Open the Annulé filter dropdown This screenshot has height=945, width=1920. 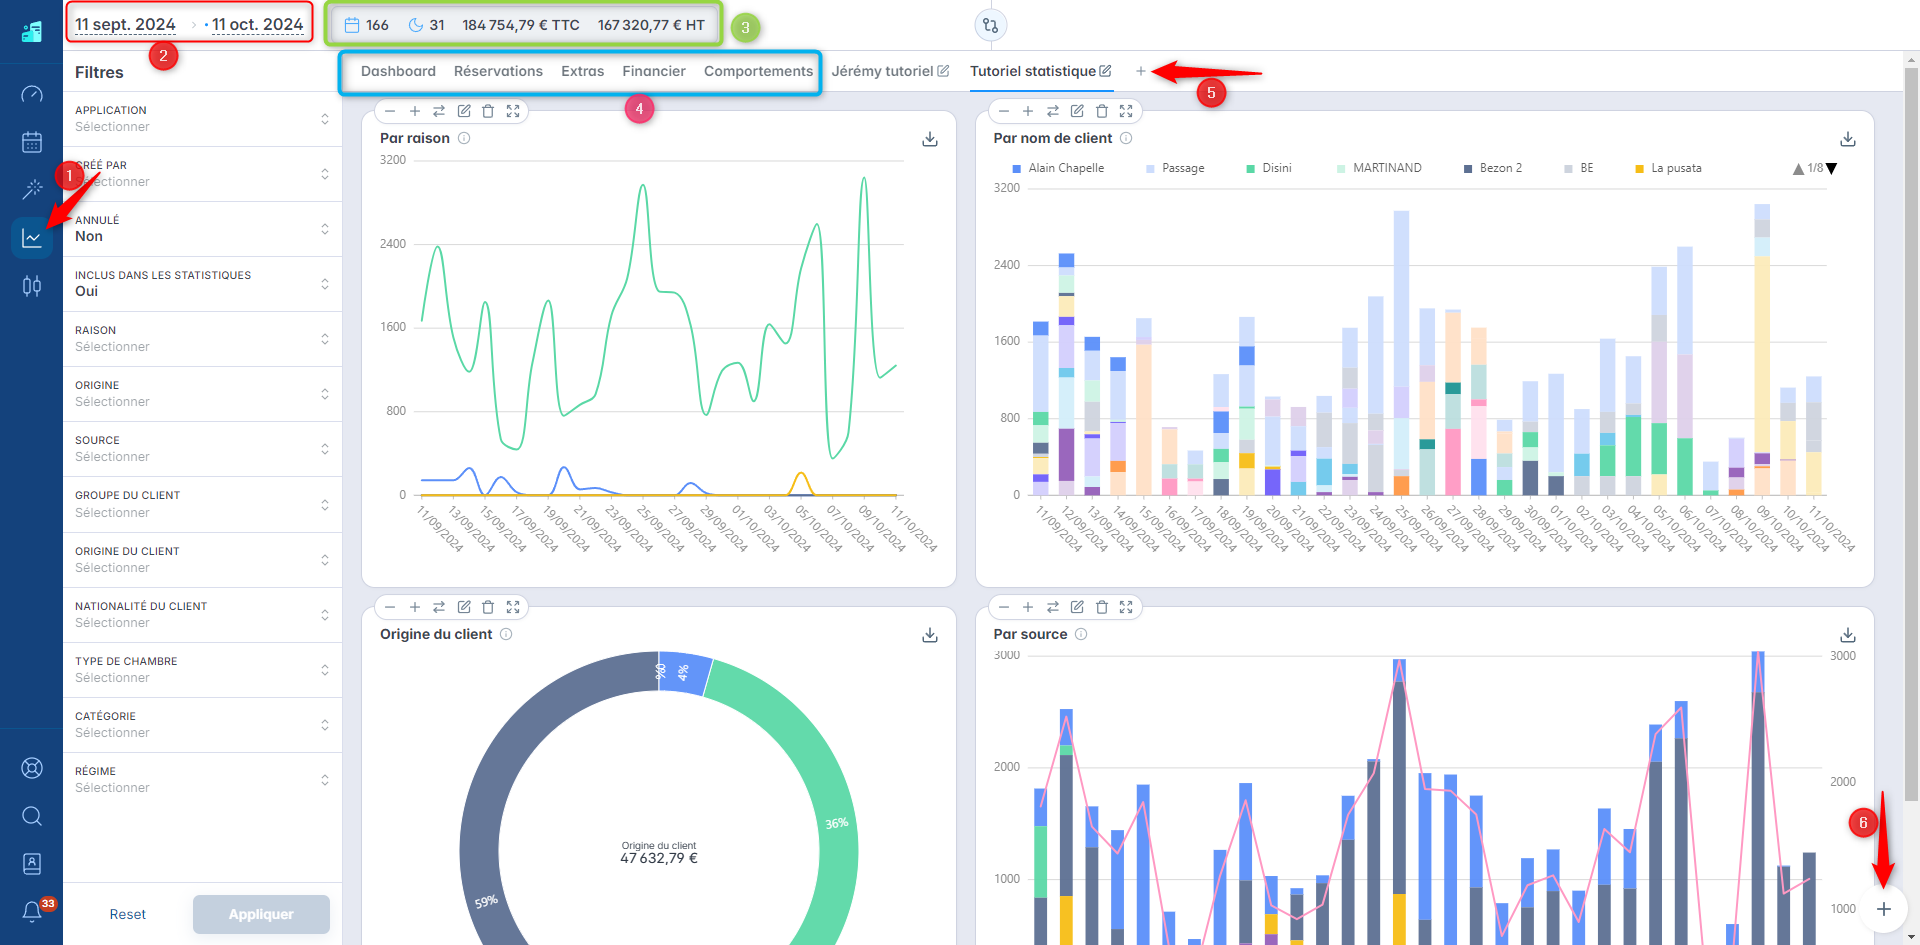(x=202, y=229)
